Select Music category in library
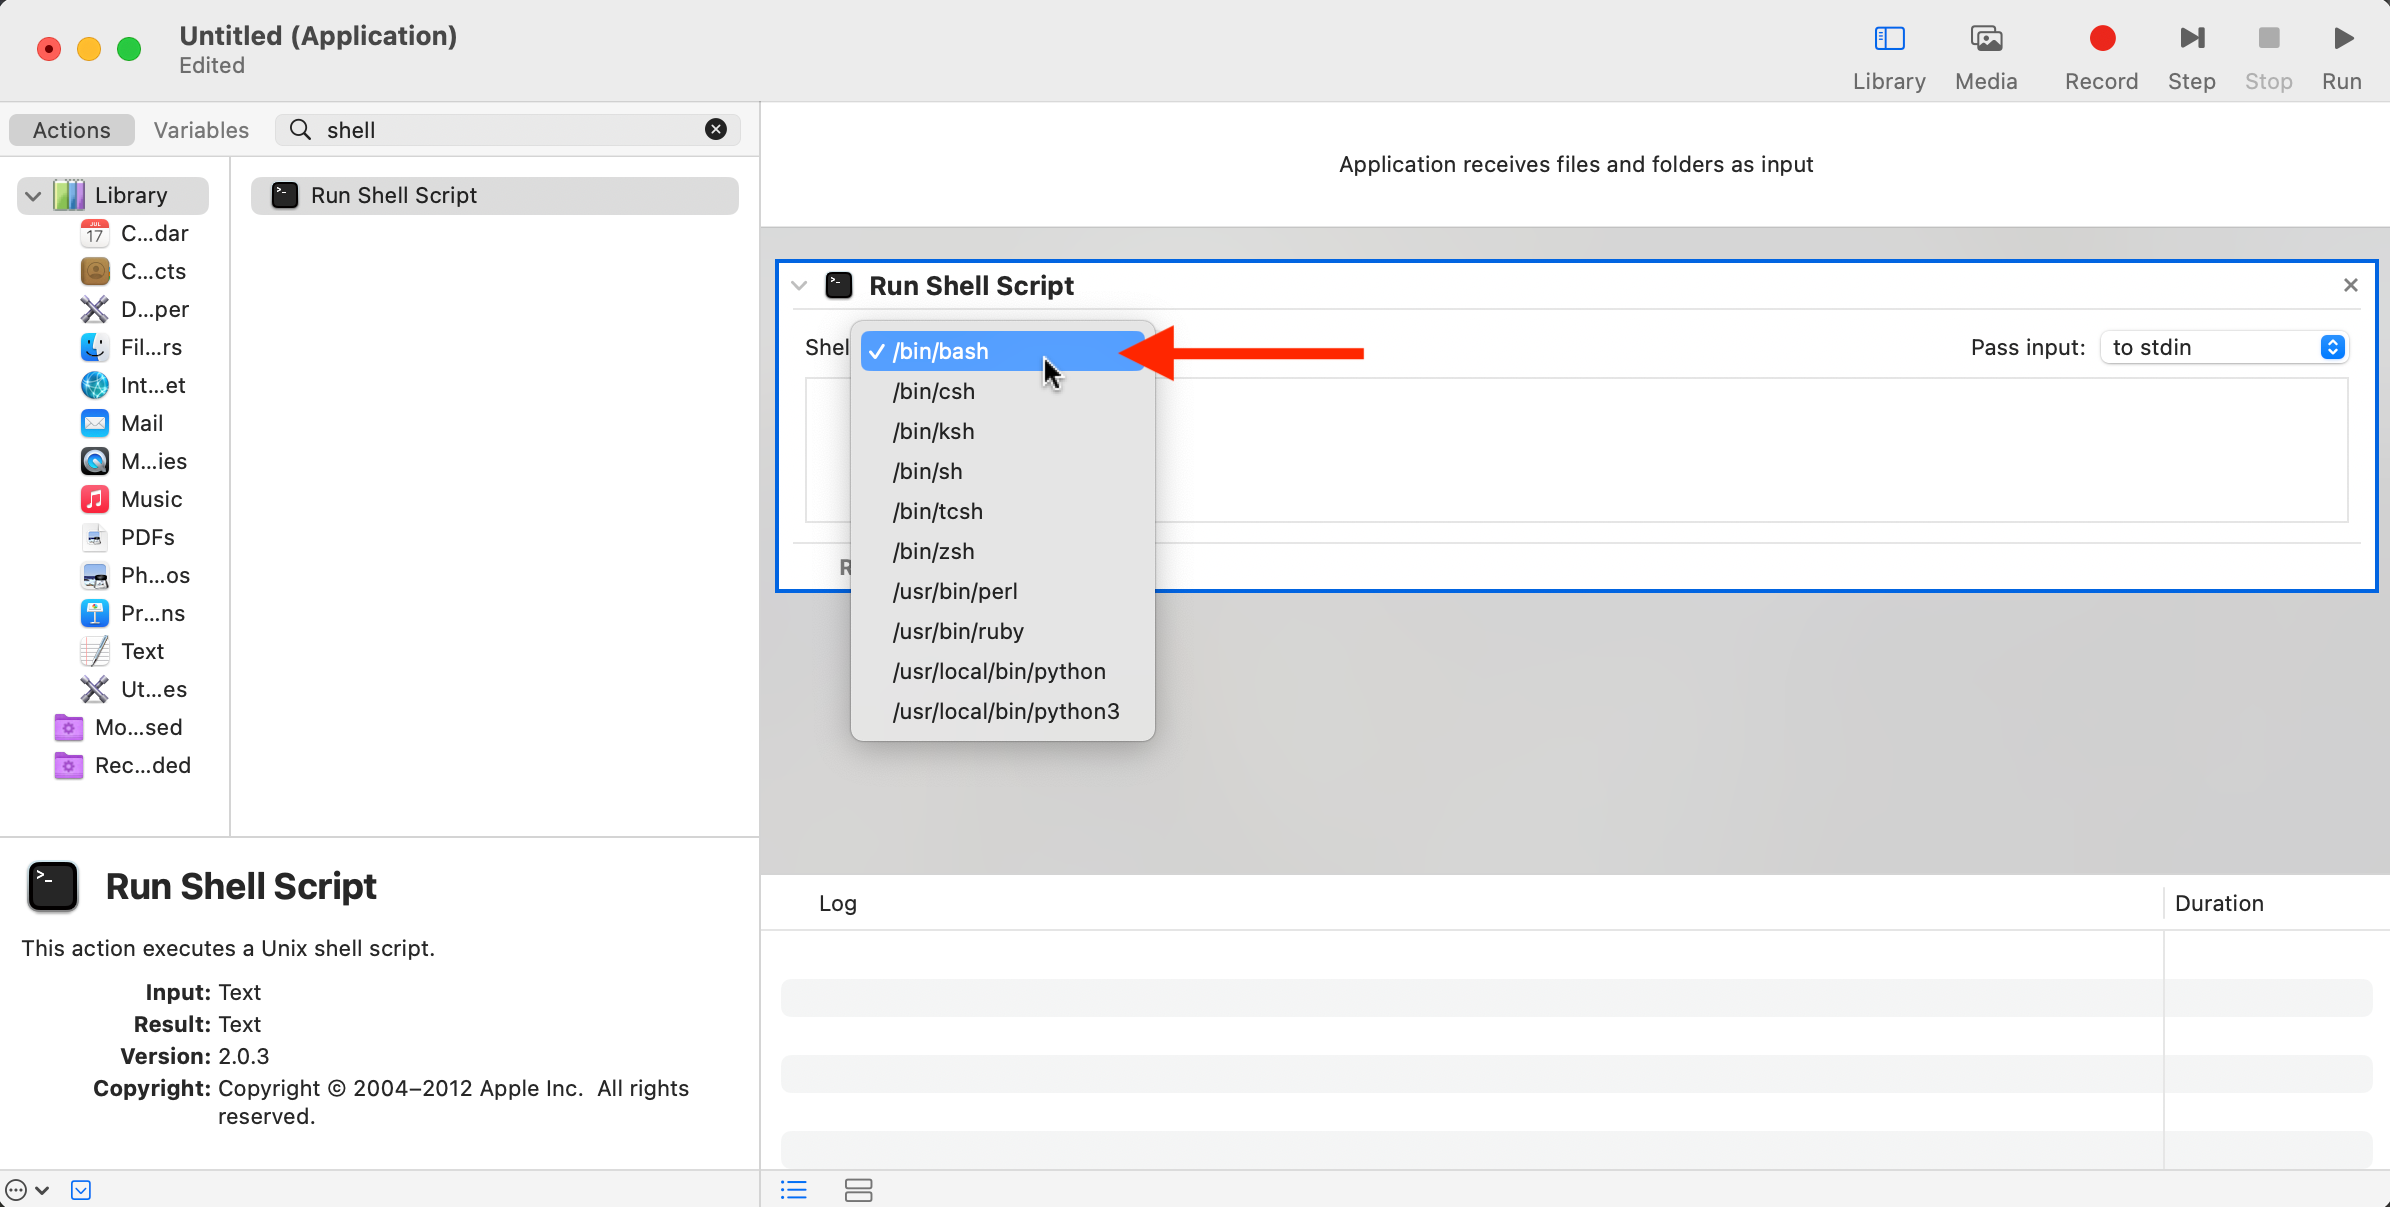Viewport: 2390px width, 1207px height. (x=151, y=499)
